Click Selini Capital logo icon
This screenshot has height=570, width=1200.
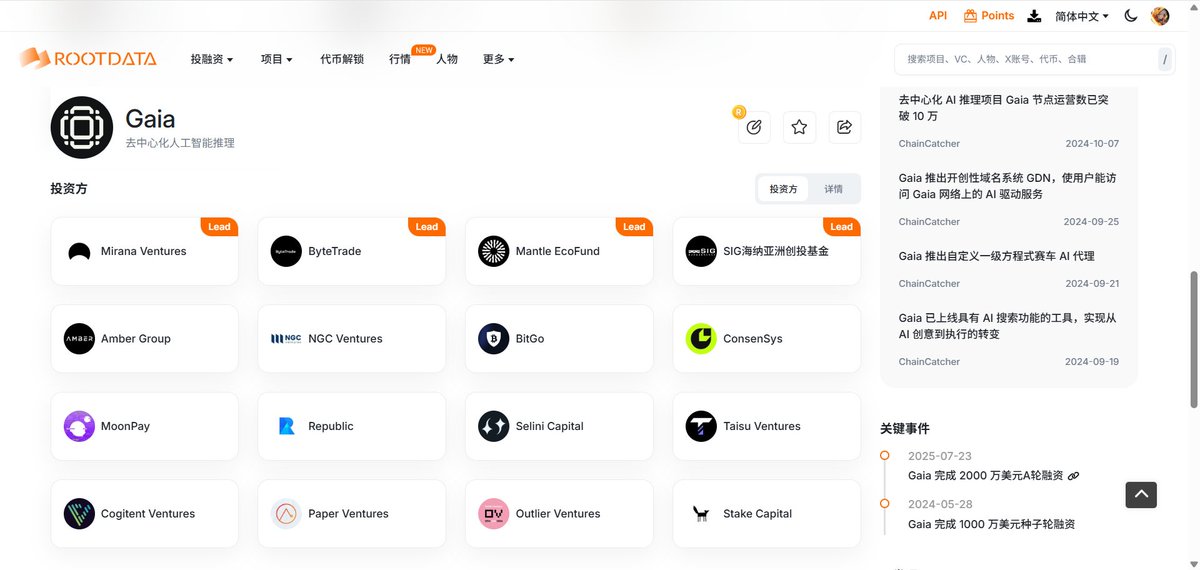(494, 426)
